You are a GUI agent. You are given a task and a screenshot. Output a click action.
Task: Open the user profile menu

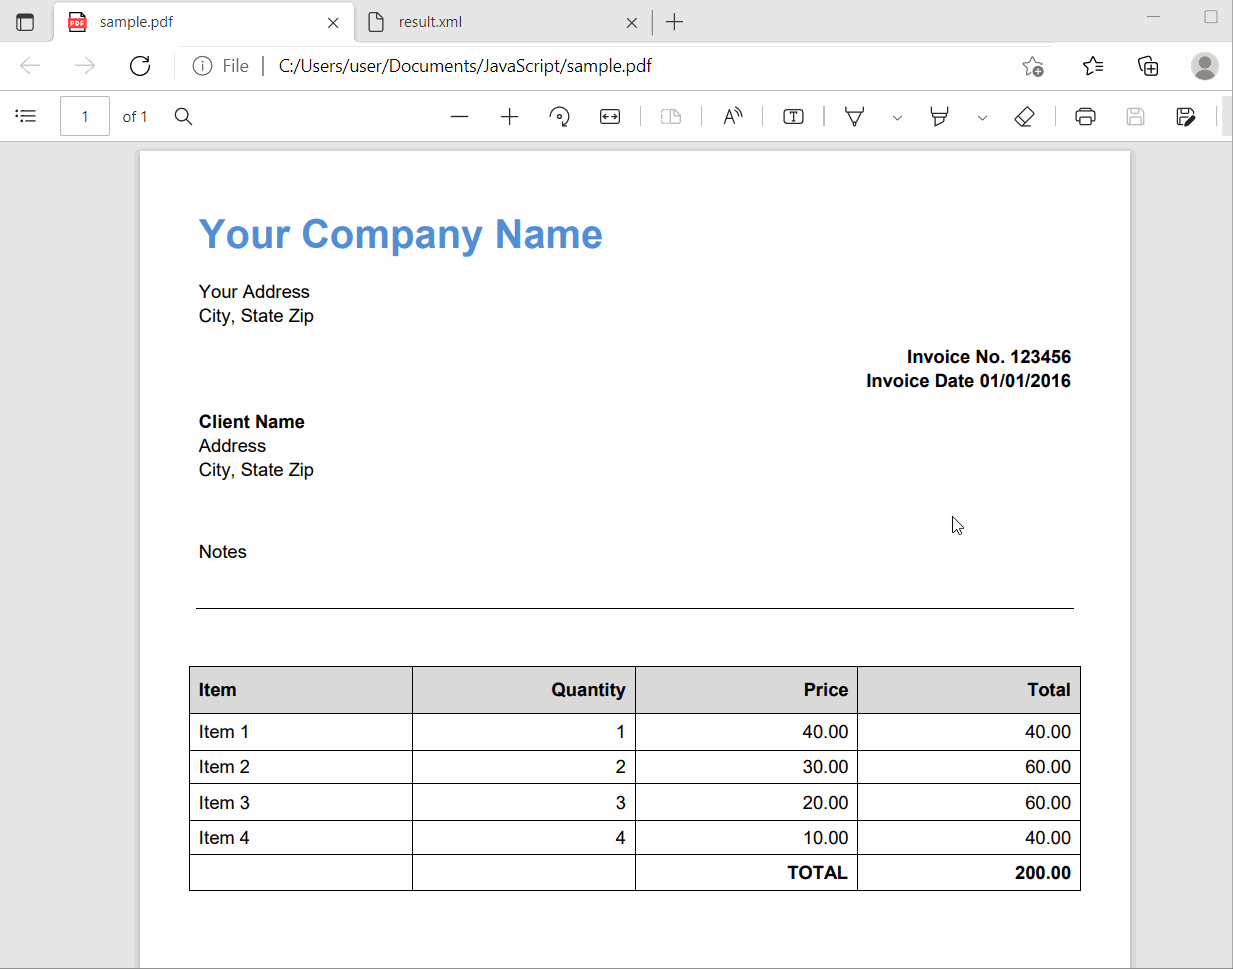point(1205,66)
